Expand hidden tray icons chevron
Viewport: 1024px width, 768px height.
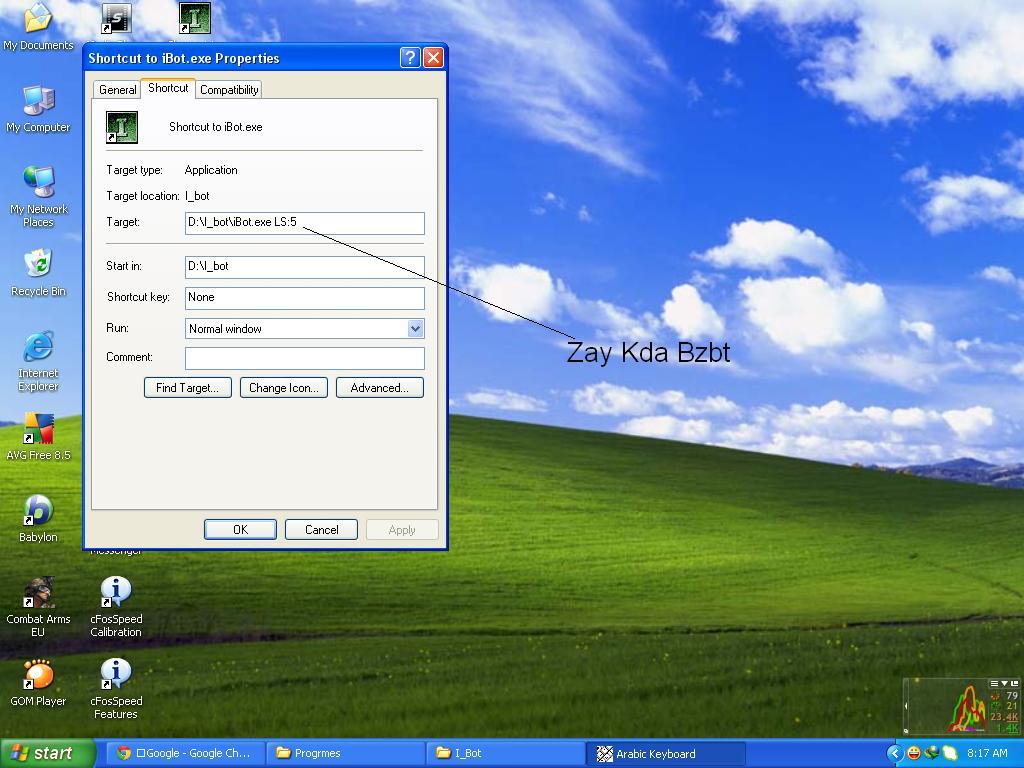[895, 754]
